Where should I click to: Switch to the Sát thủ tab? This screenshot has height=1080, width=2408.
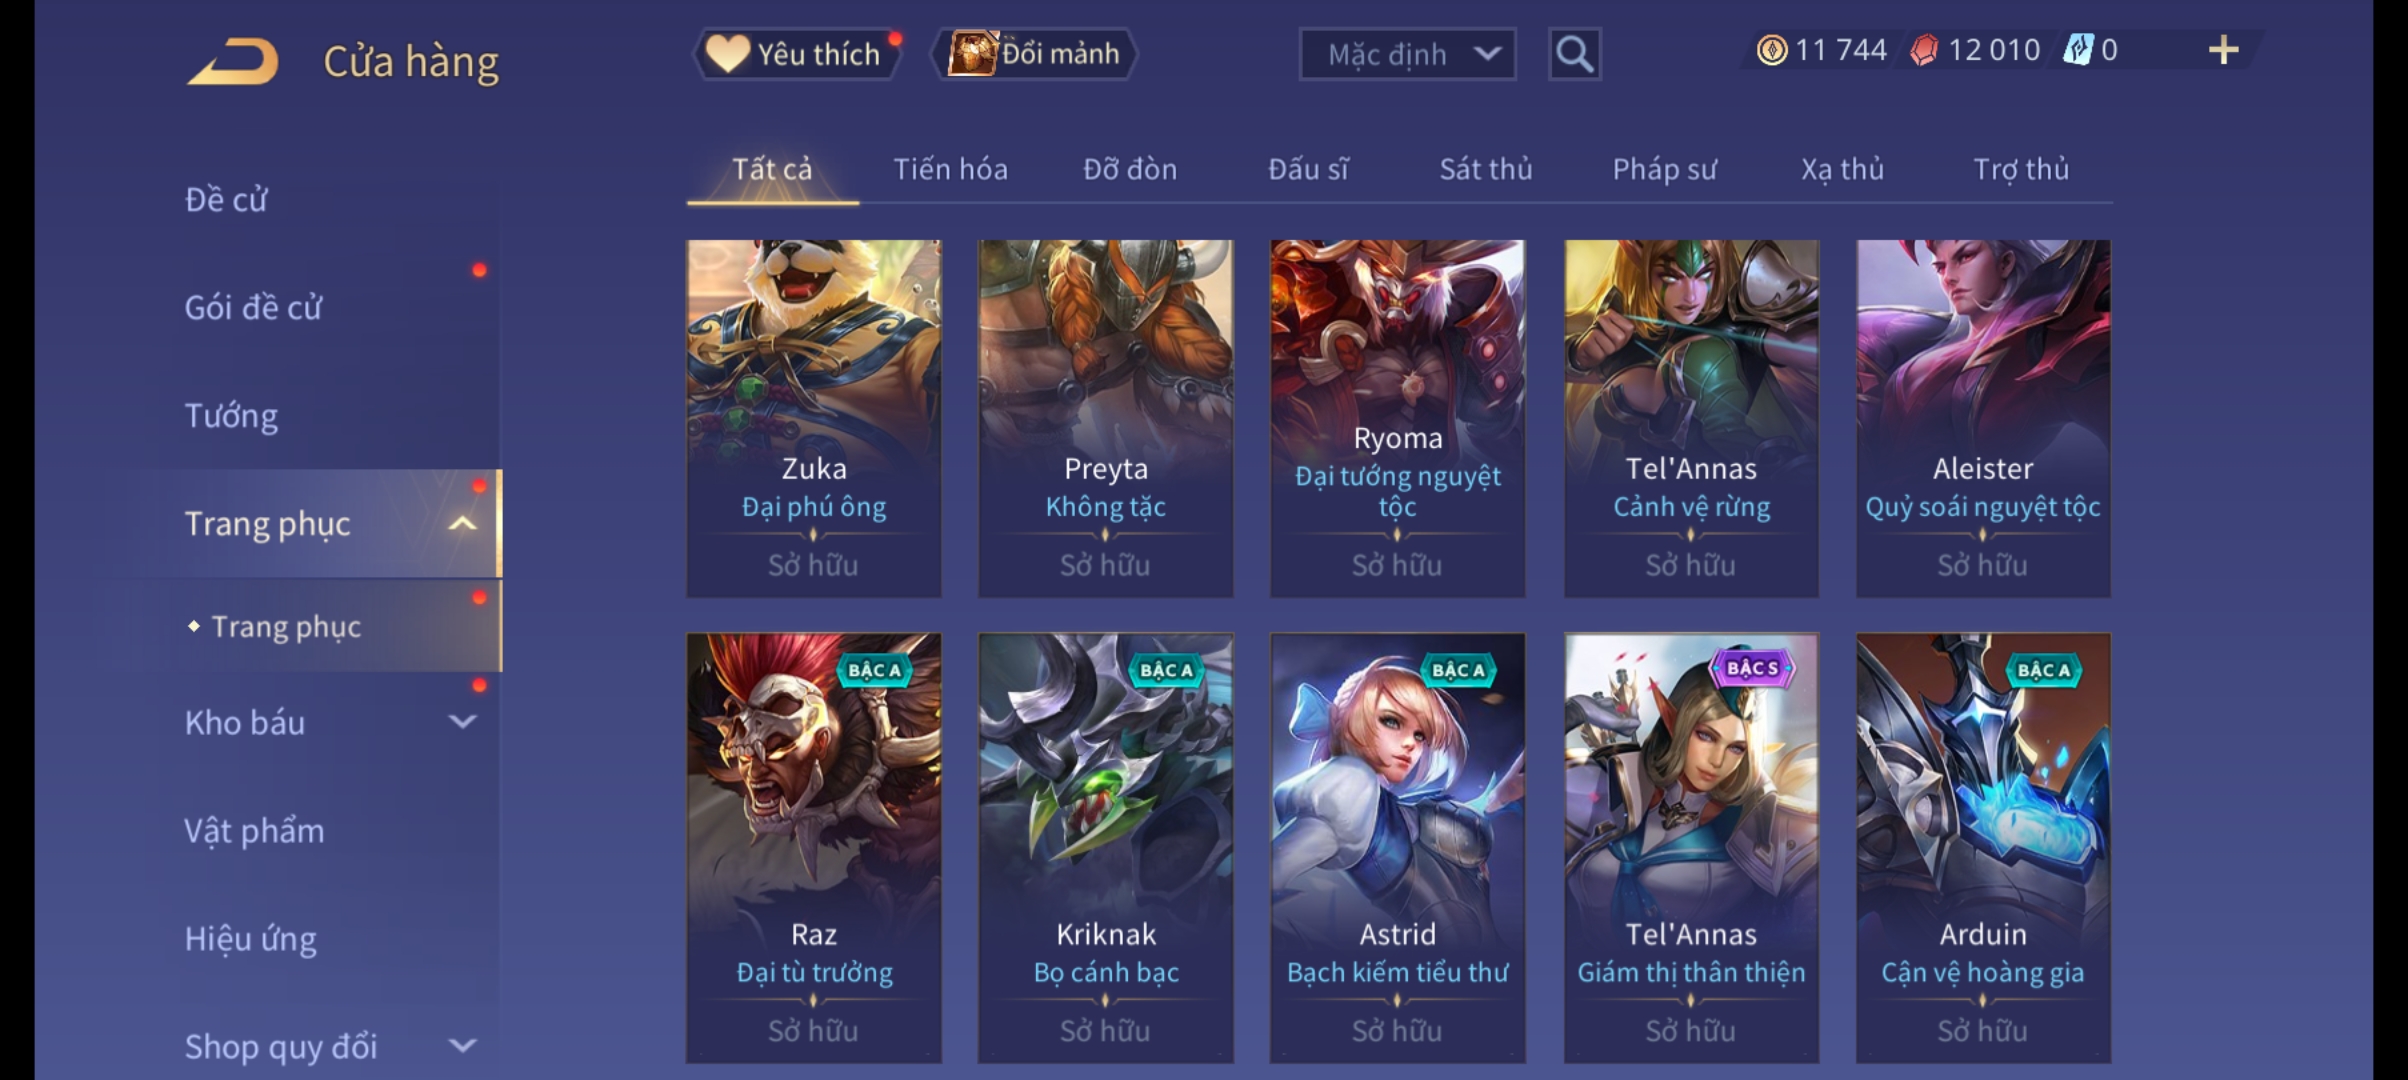tap(1485, 169)
